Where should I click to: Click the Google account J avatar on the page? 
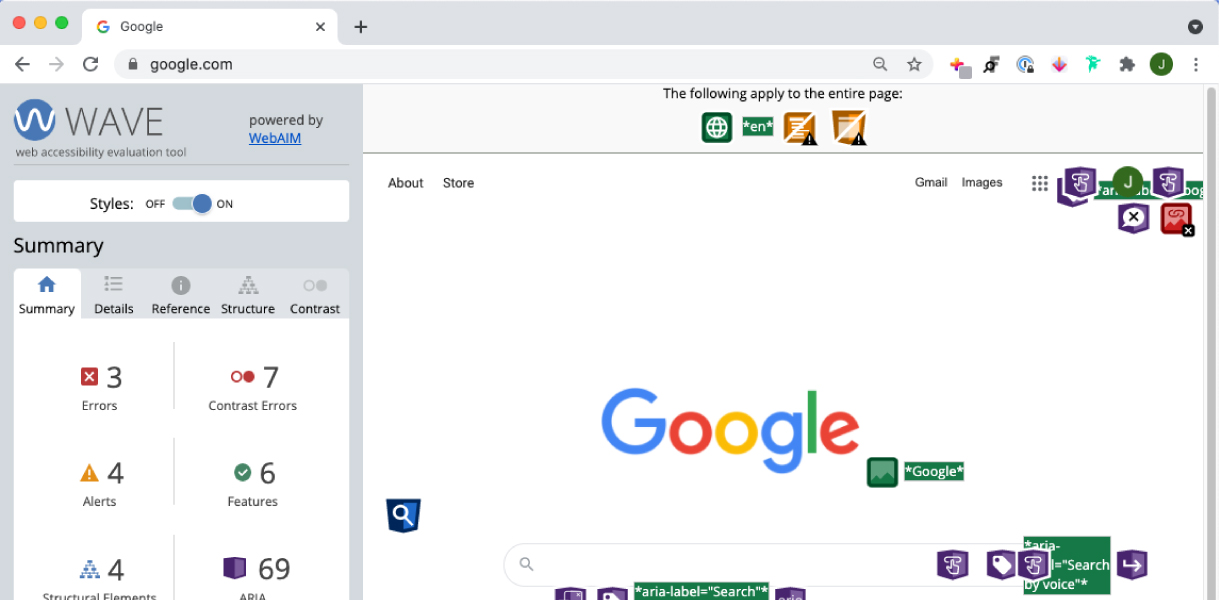(x=1128, y=182)
